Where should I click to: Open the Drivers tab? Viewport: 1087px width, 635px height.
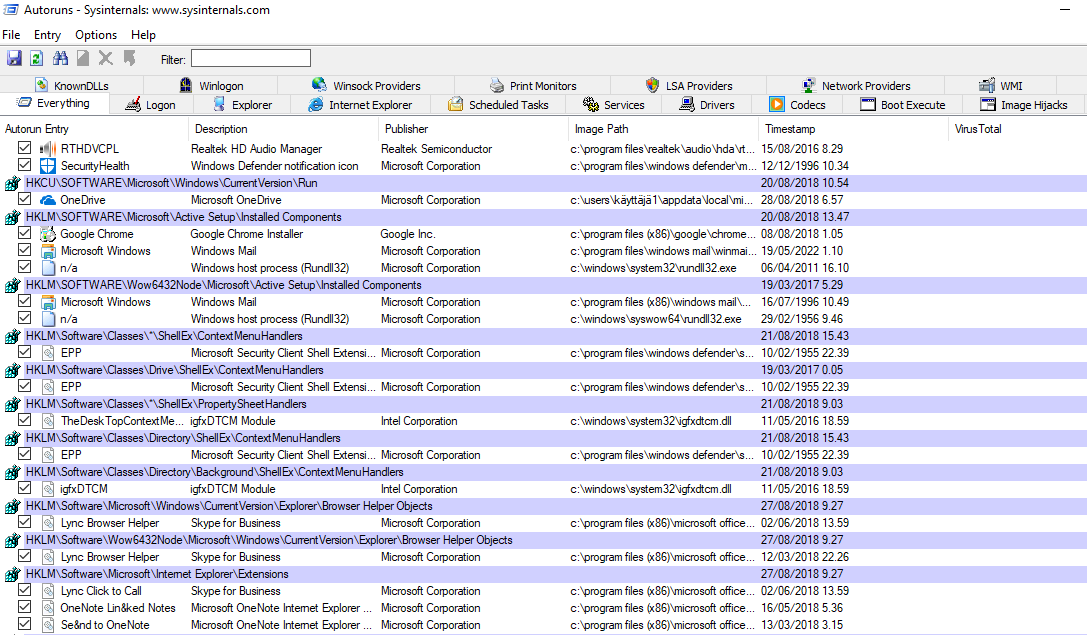706,105
